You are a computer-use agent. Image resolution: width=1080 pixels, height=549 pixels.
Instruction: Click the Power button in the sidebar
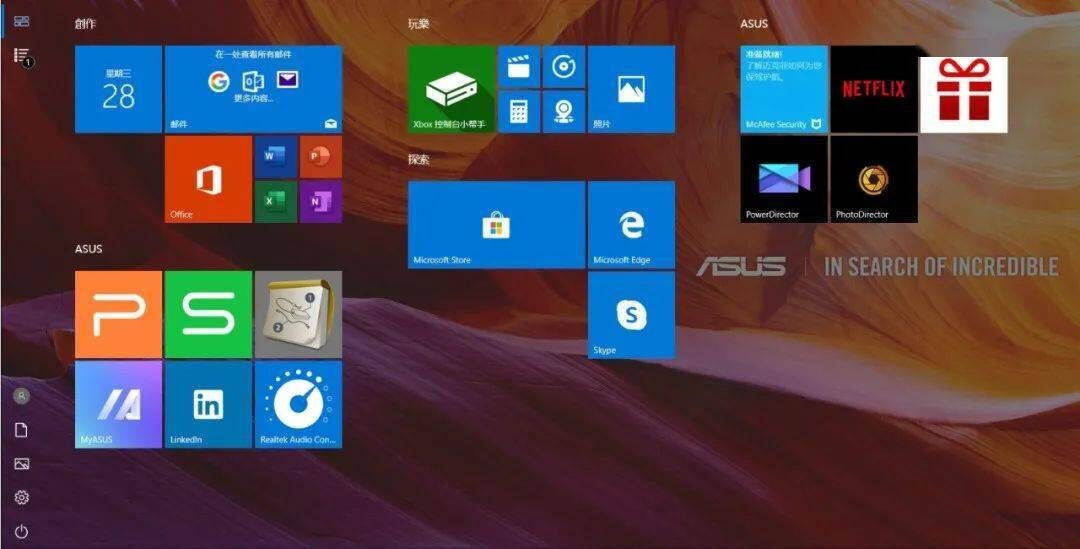(21, 531)
